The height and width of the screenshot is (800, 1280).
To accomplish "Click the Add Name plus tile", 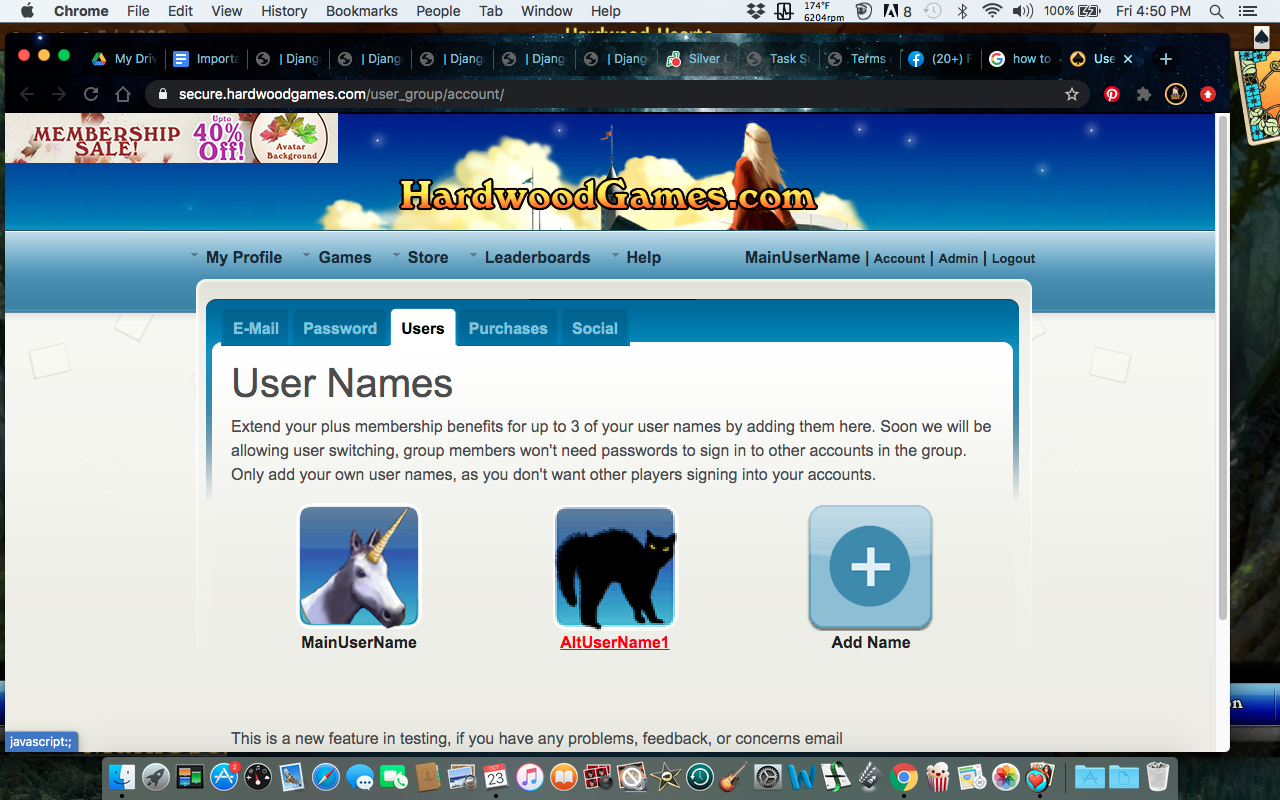I will click(870, 567).
